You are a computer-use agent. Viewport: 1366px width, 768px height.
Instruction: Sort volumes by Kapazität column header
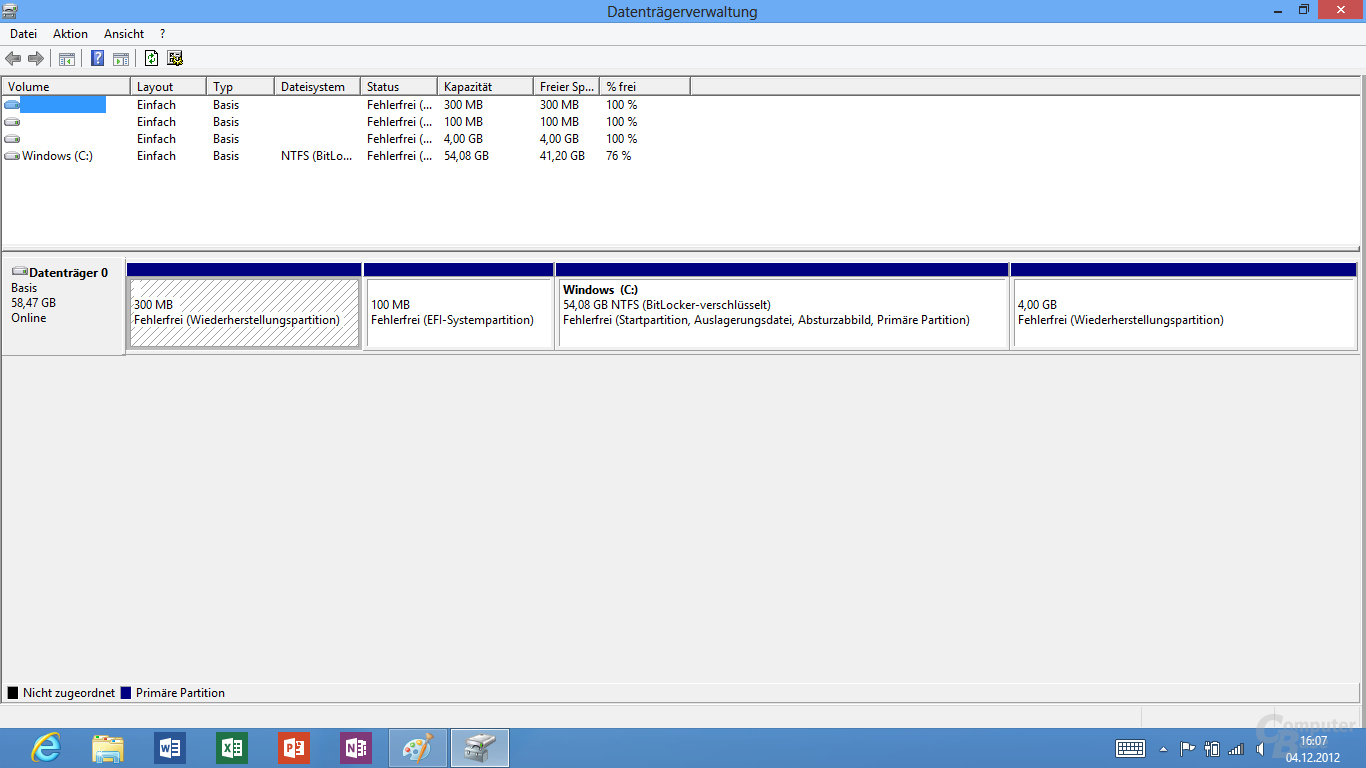point(484,87)
